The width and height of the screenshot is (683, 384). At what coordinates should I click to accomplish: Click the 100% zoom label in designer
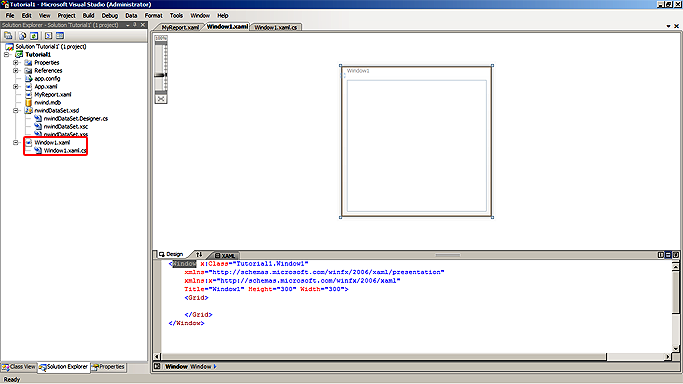coord(161,38)
